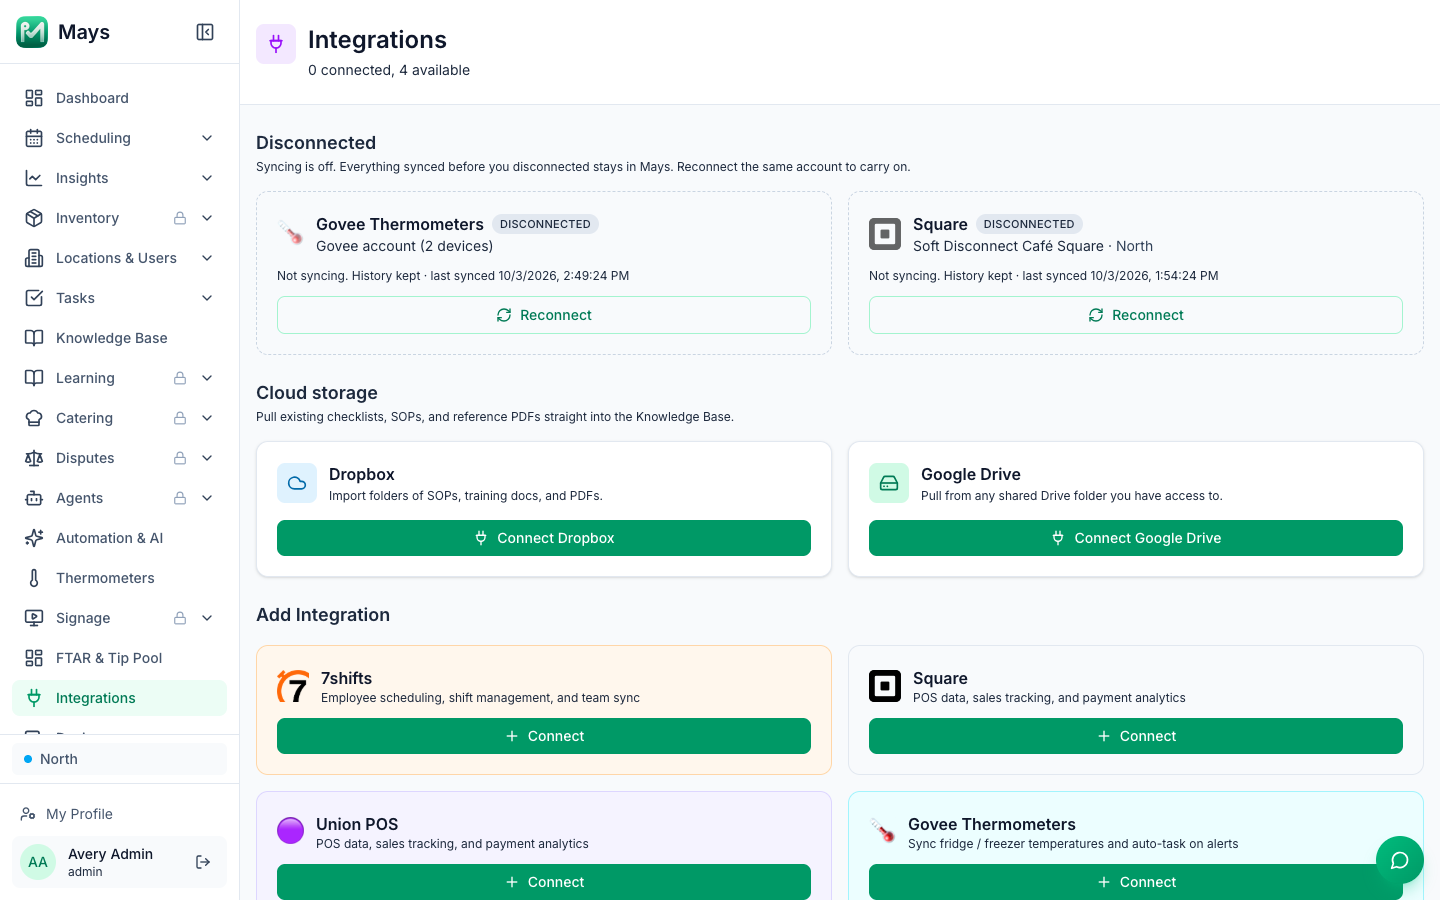Expand the Insights menu chevron
The height and width of the screenshot is (900, 1440).
(207, 178)
